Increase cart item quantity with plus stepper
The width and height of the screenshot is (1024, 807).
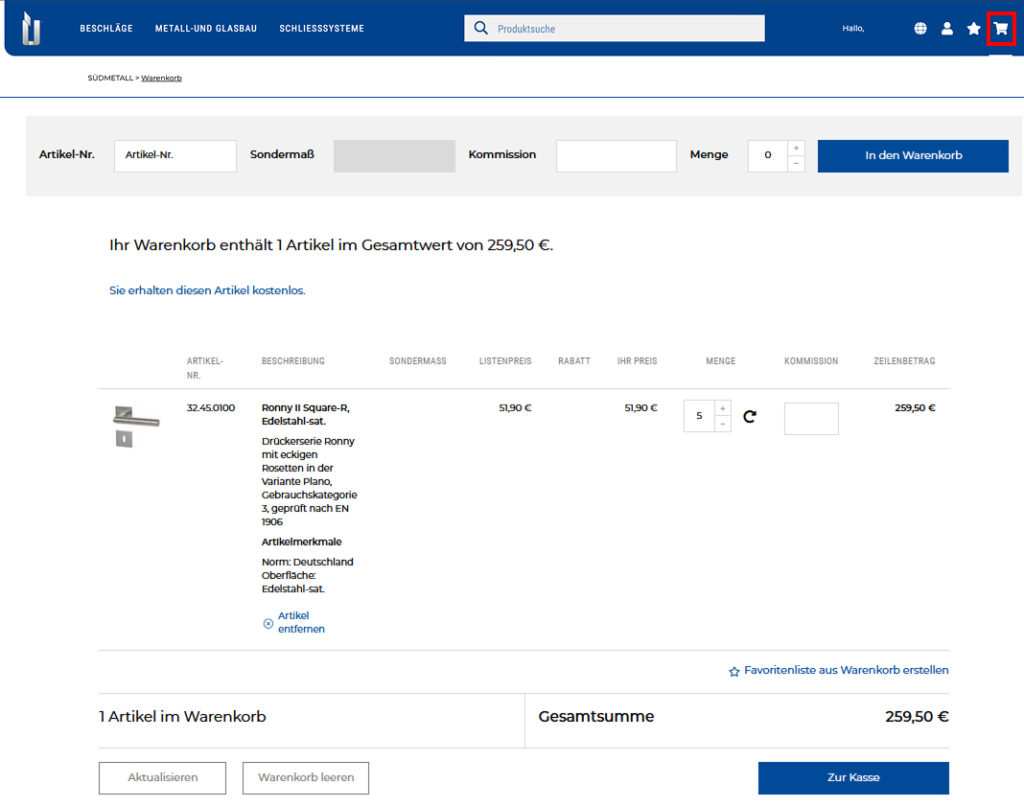click(722, 408)
